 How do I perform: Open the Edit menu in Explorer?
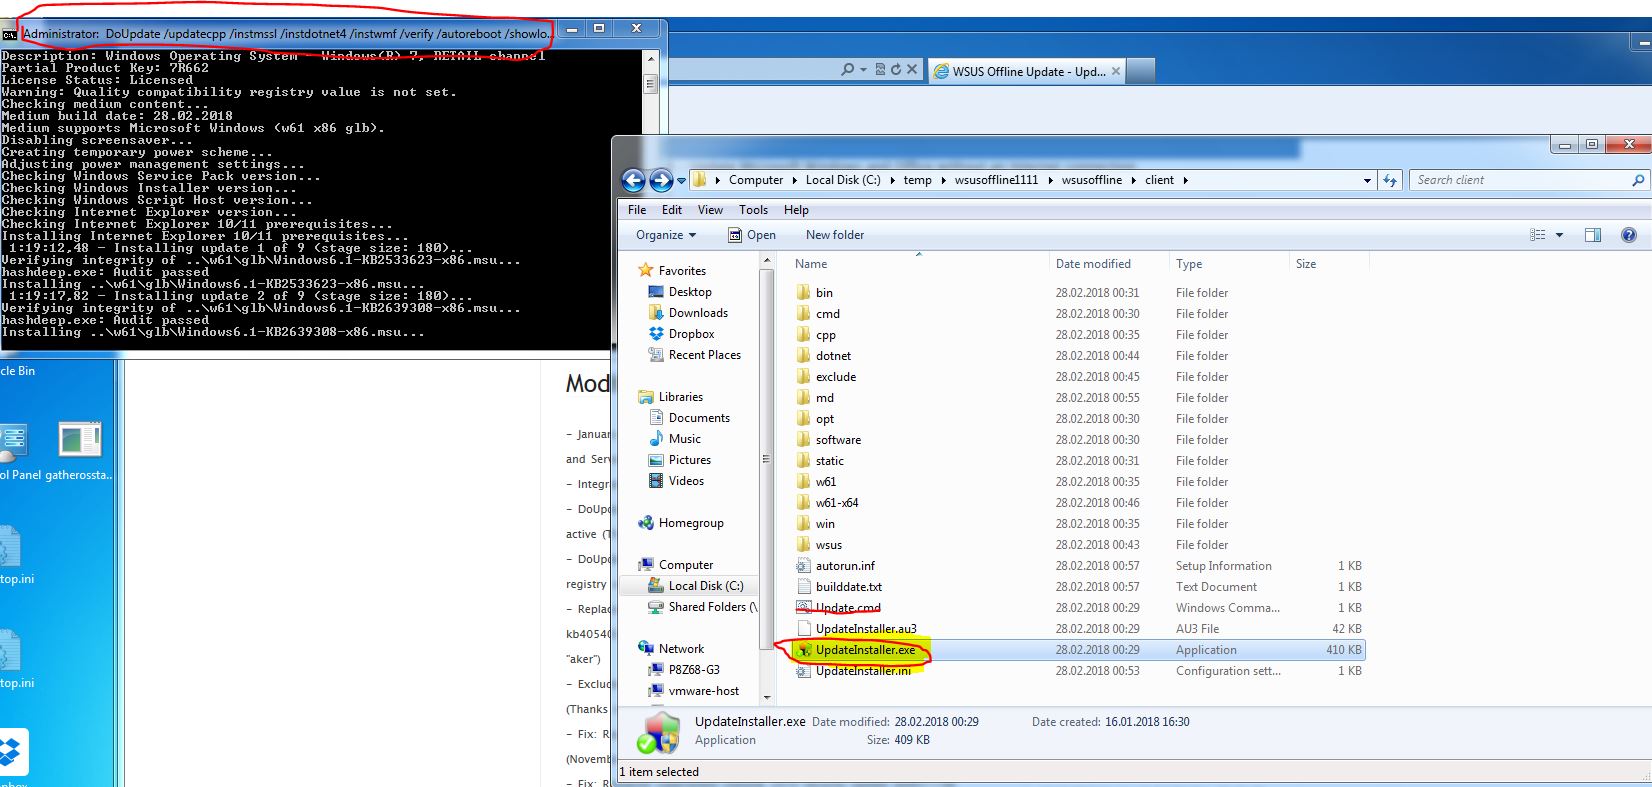coord(672,210)
